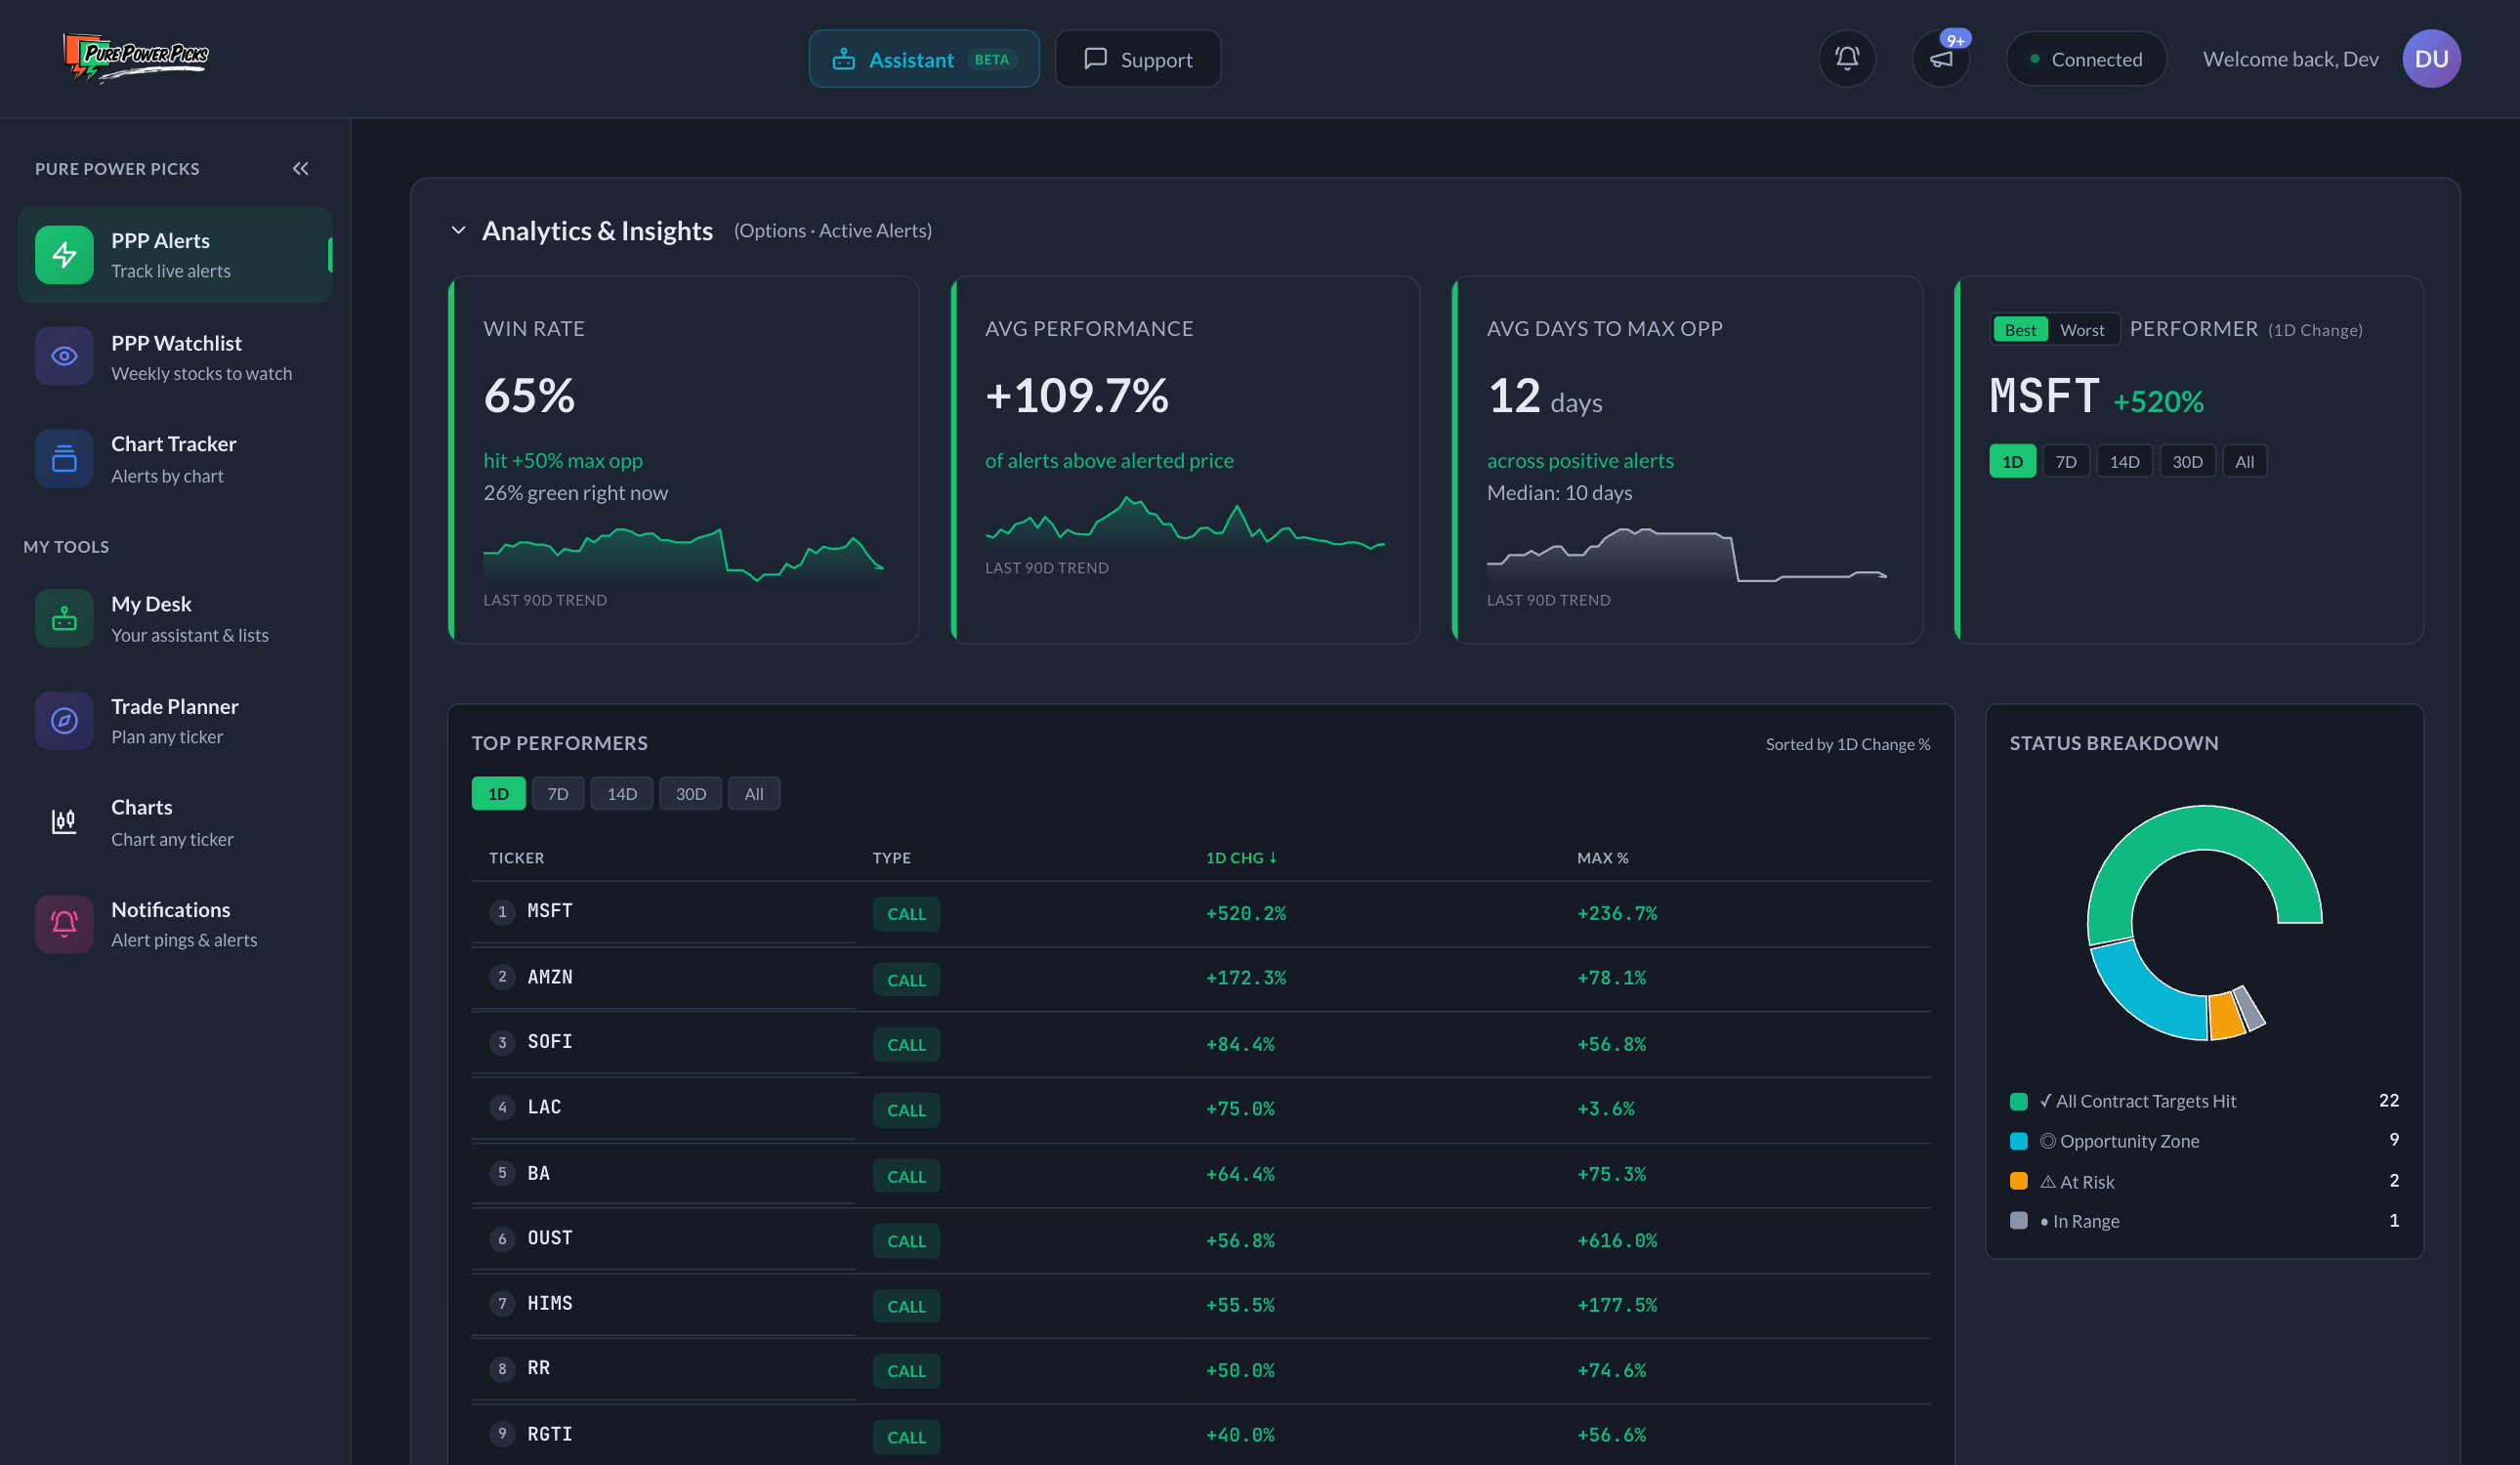Click the 1D CHG sort arrow
The image size is (2520, 1465).
(x=1273, y=857)
